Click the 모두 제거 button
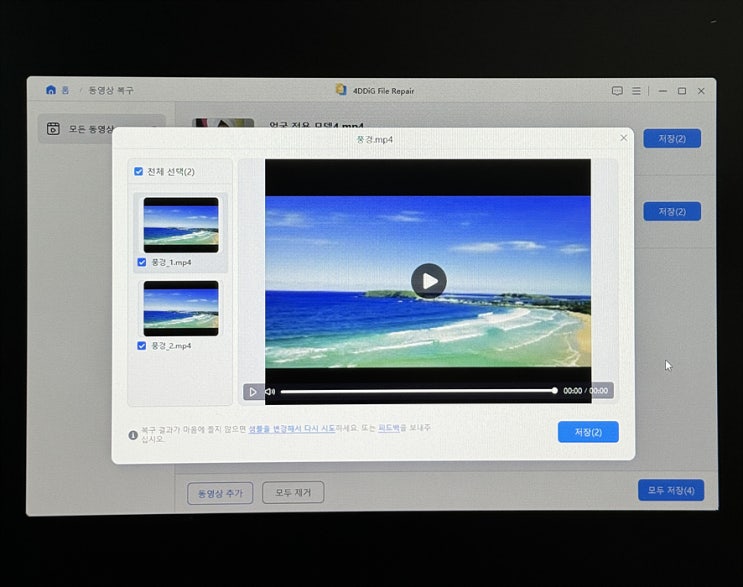This screenshot has height=587, width=743. 293,492
